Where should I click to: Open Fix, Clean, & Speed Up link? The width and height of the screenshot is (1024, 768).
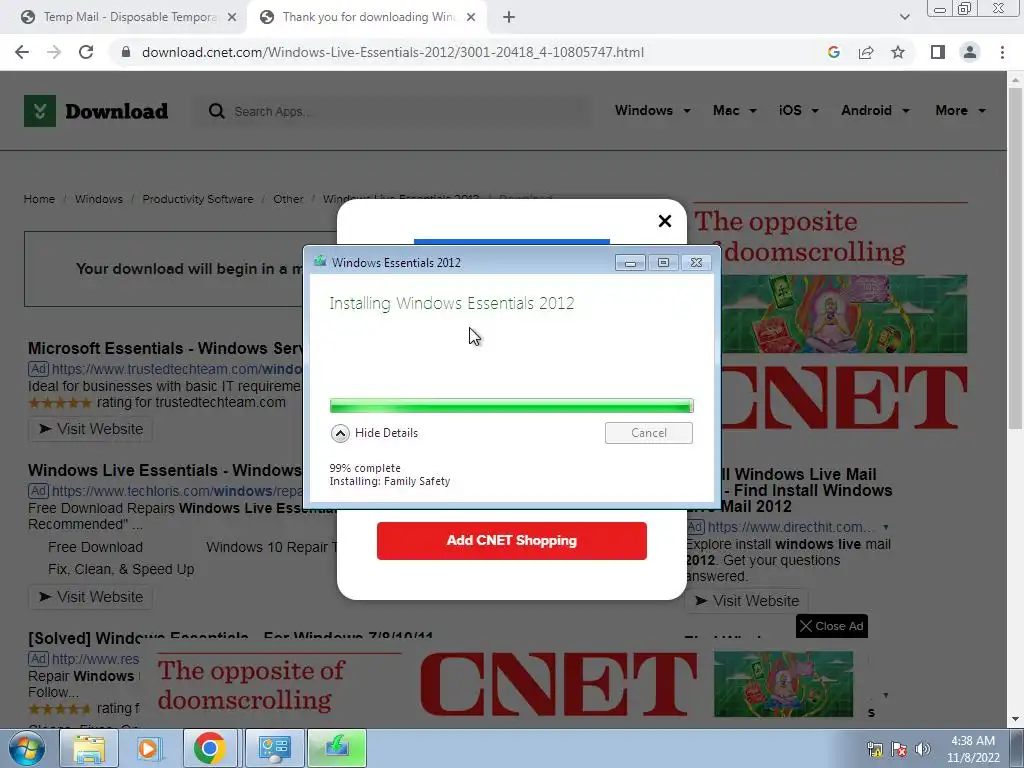coord(121,569)
